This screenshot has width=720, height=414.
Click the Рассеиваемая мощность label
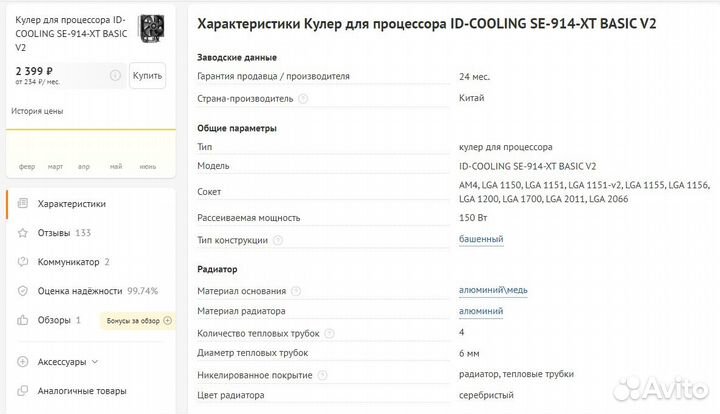pyautogui.click(x=248, y=218)
